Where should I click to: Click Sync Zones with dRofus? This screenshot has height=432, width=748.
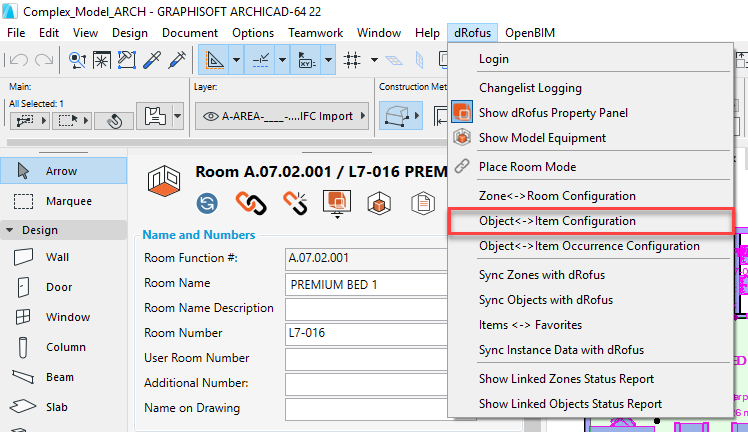[x=541, y=274]
